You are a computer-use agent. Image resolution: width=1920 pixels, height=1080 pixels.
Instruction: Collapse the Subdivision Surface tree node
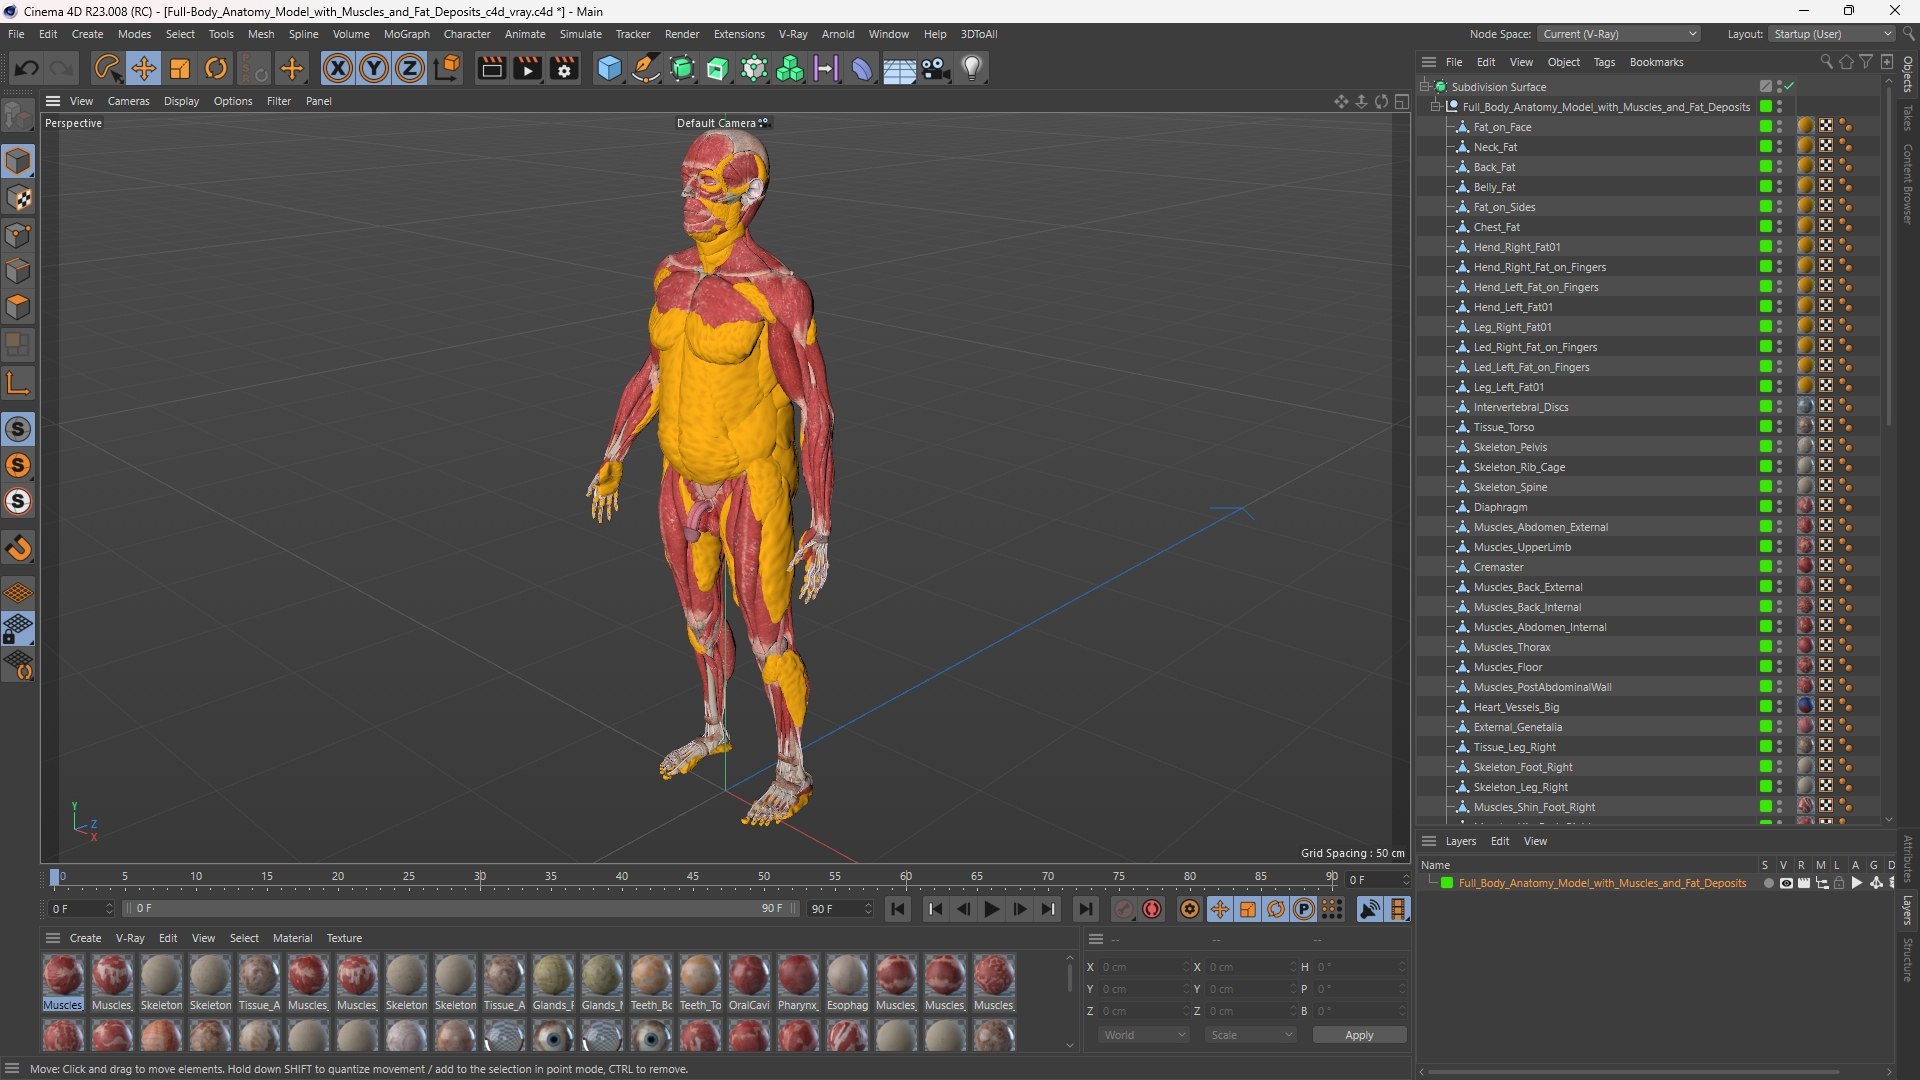tap(1424, 87)
